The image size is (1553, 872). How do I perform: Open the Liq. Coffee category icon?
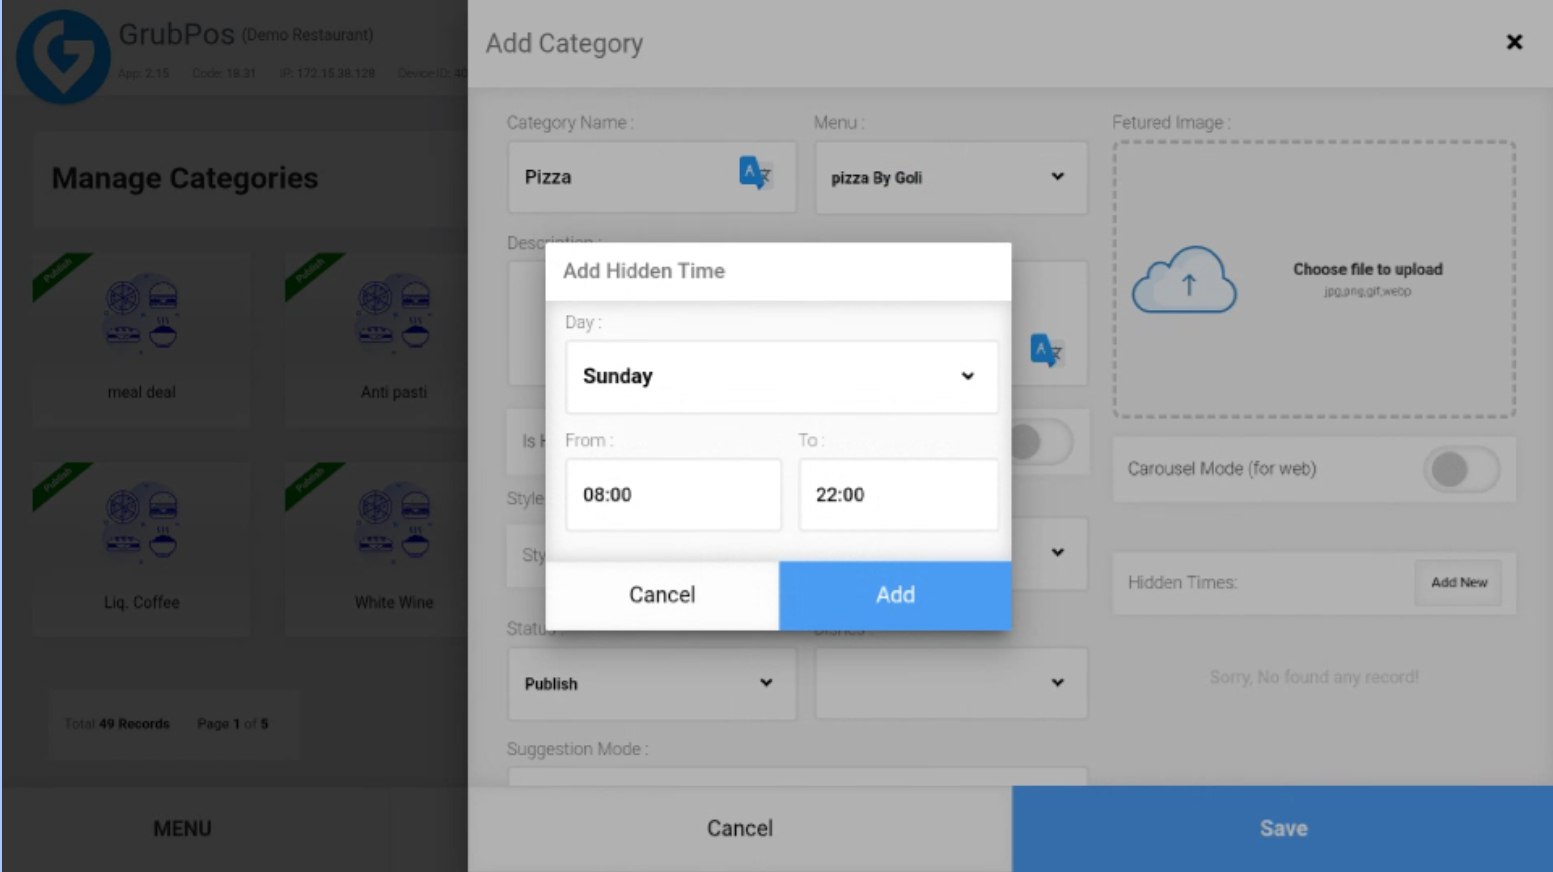click(142, 522)
